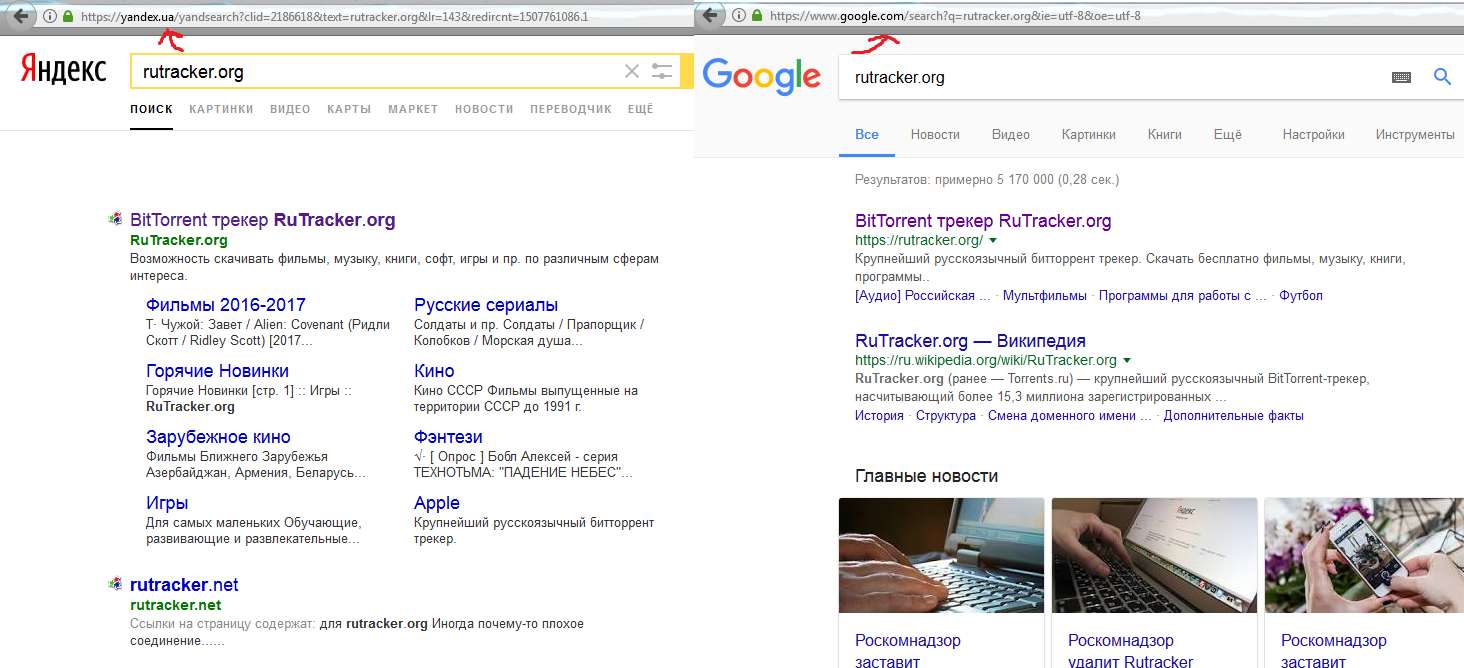Open Ещё menu in Yandex navigation
Screen dimensions: 1464x668
pos(640,109)
